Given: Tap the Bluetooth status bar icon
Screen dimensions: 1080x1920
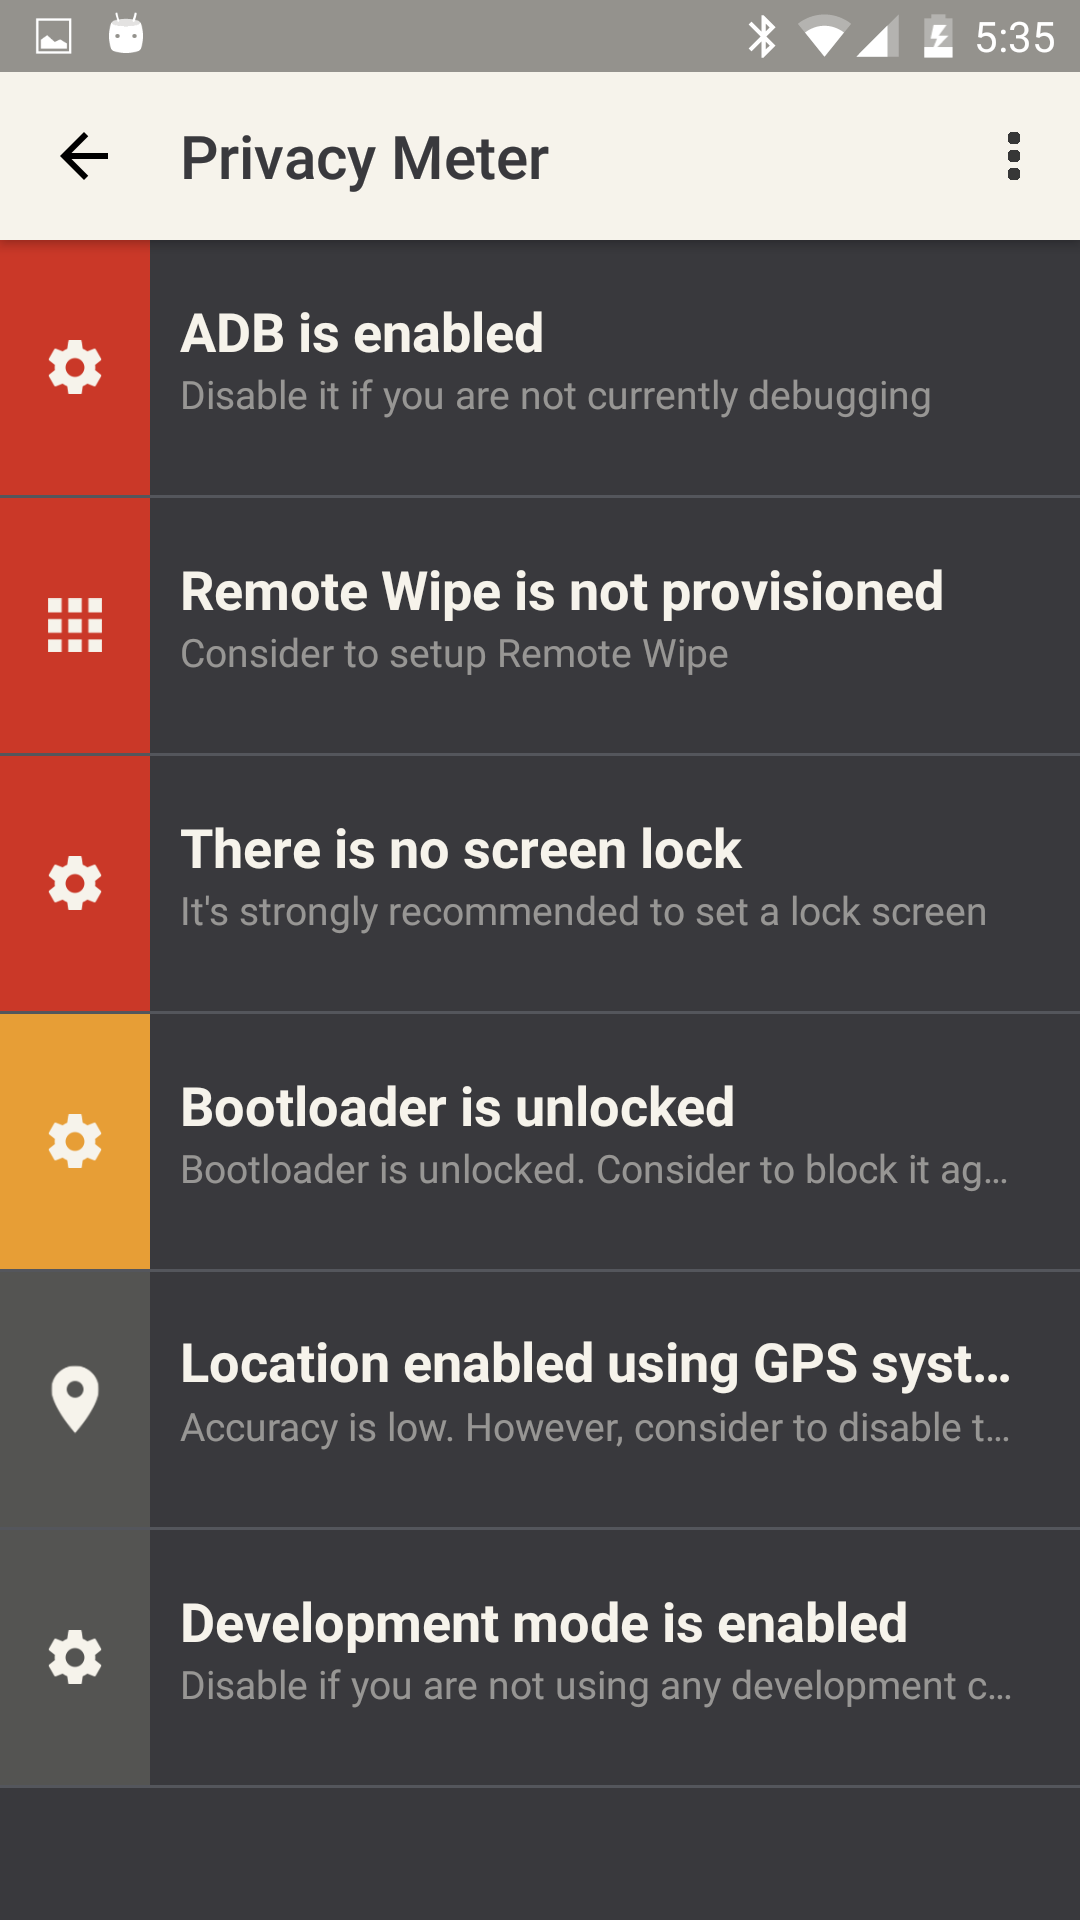Looking at the screenshot, I should [x=762, y=37].
